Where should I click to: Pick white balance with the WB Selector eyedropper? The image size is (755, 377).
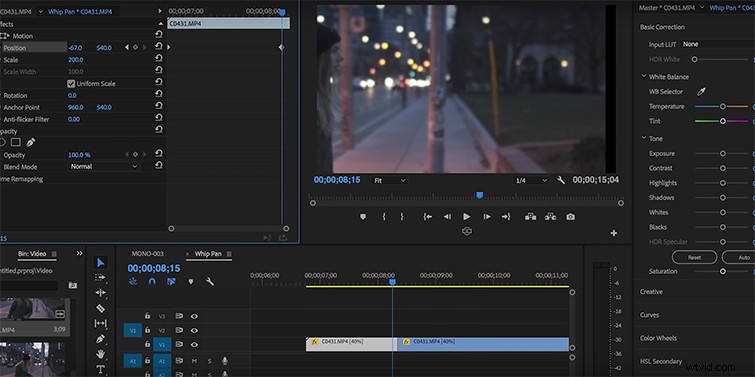pos(701,91)
